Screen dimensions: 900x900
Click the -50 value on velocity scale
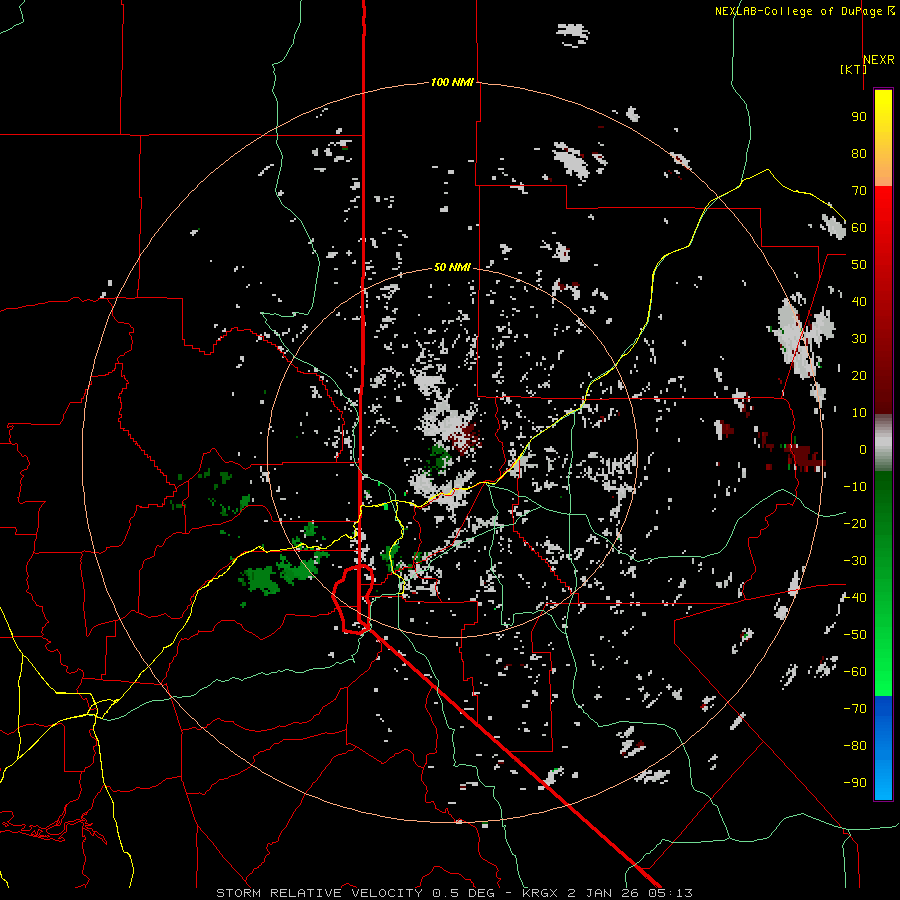pyautogui.click(x=855, y=635)
